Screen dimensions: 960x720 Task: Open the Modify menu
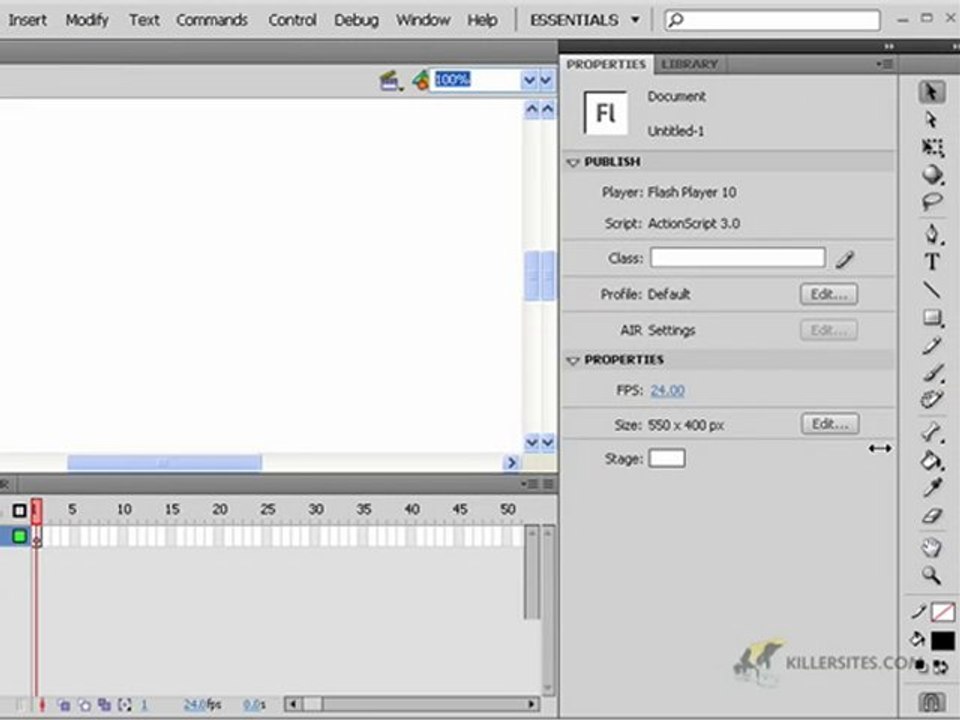click(87, 20)
